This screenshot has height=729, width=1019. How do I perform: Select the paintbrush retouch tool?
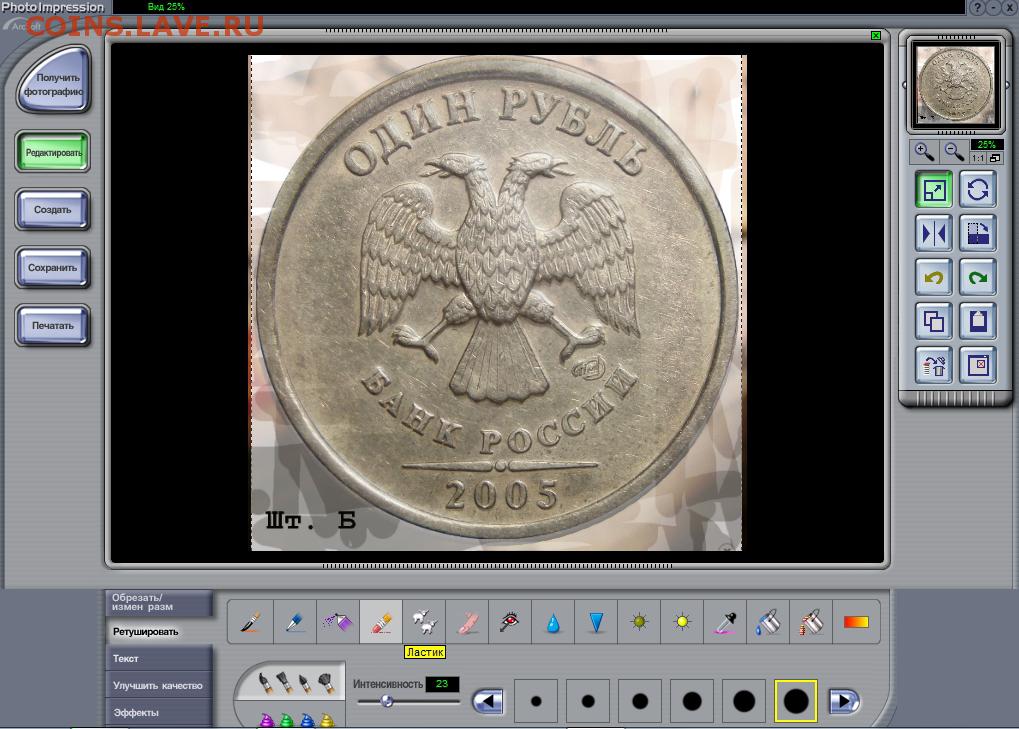251,622
